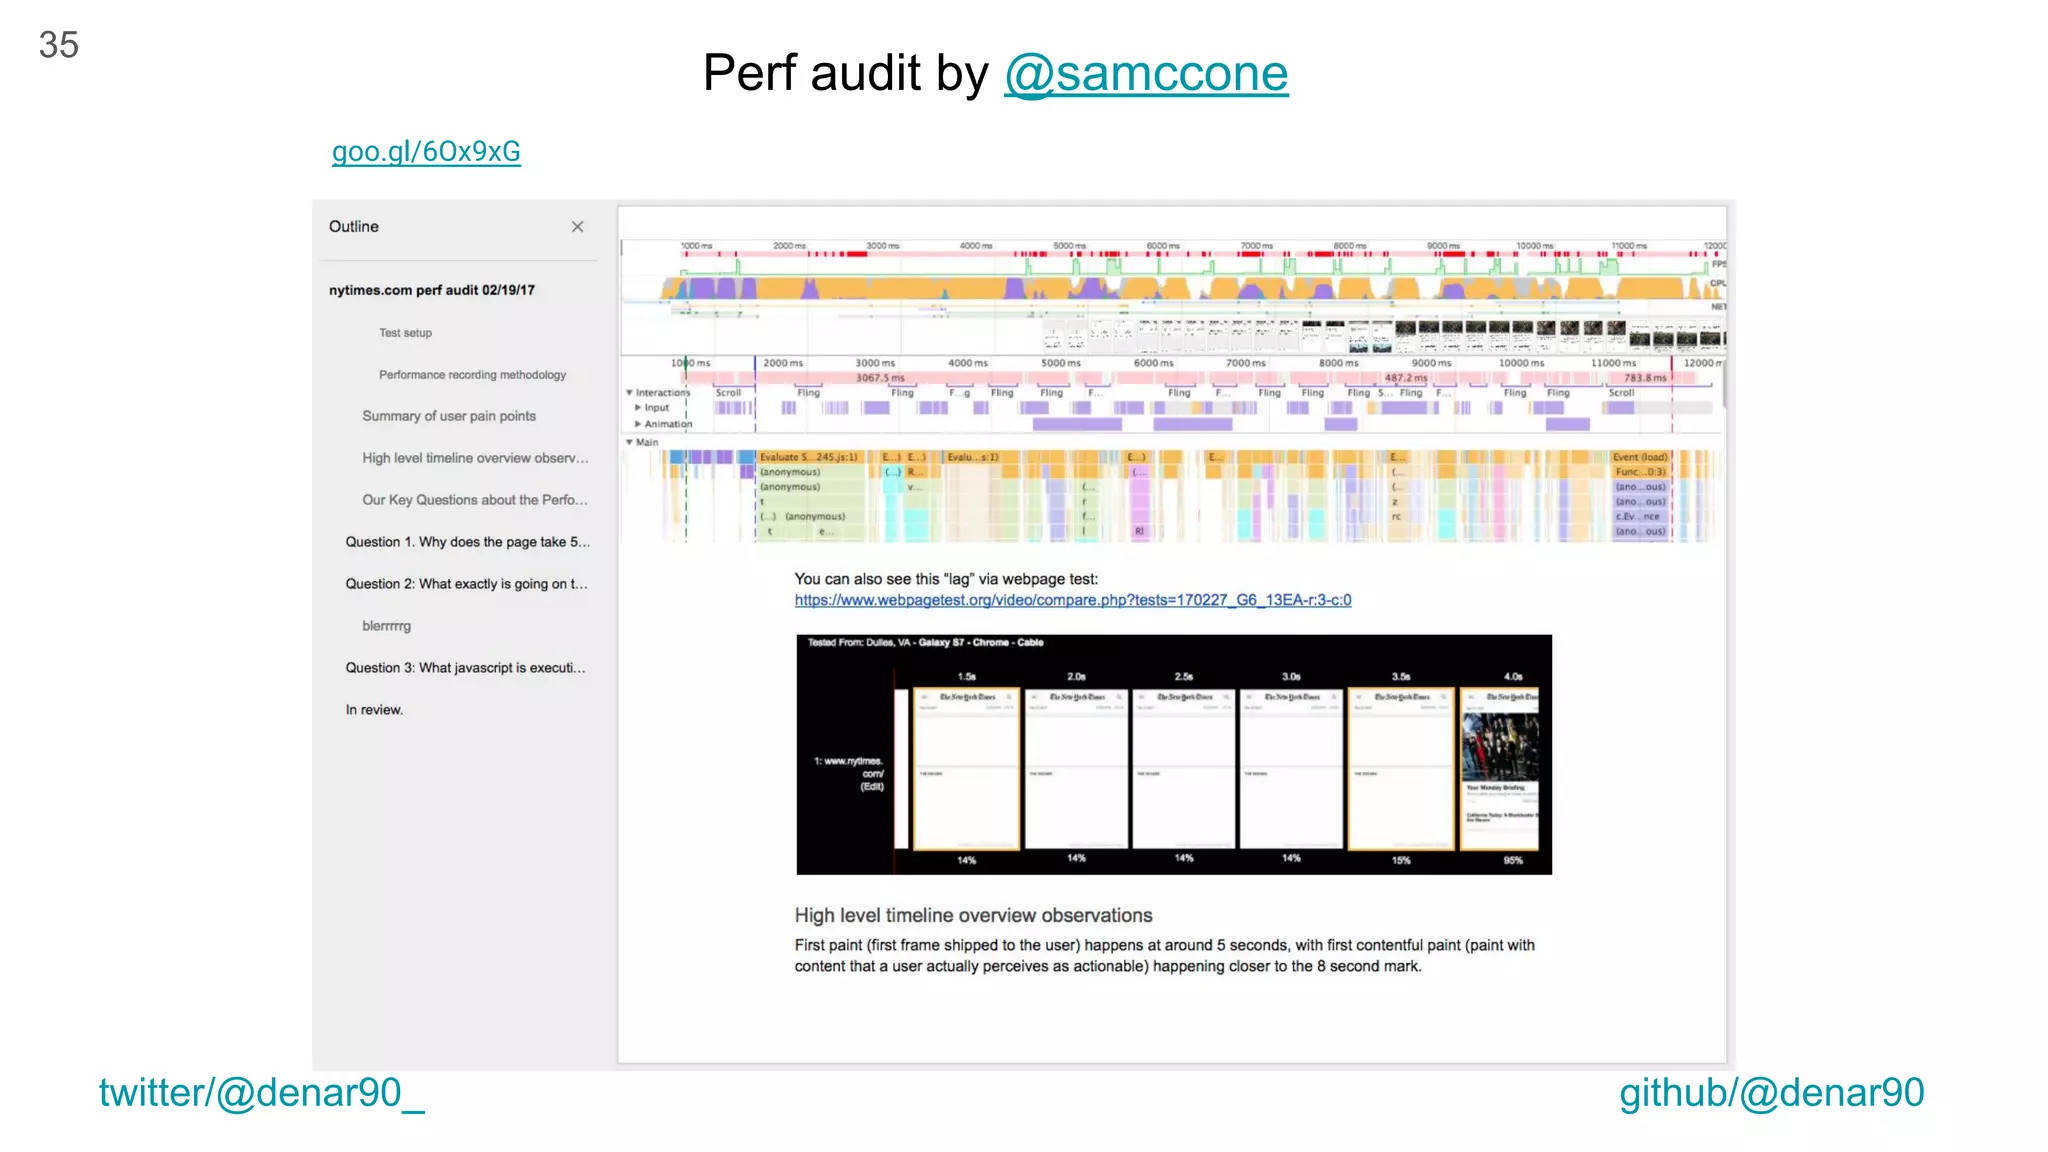Jump to High level timeline overview outline entry
This screenshot has height=1152, width=2048.
475,458
